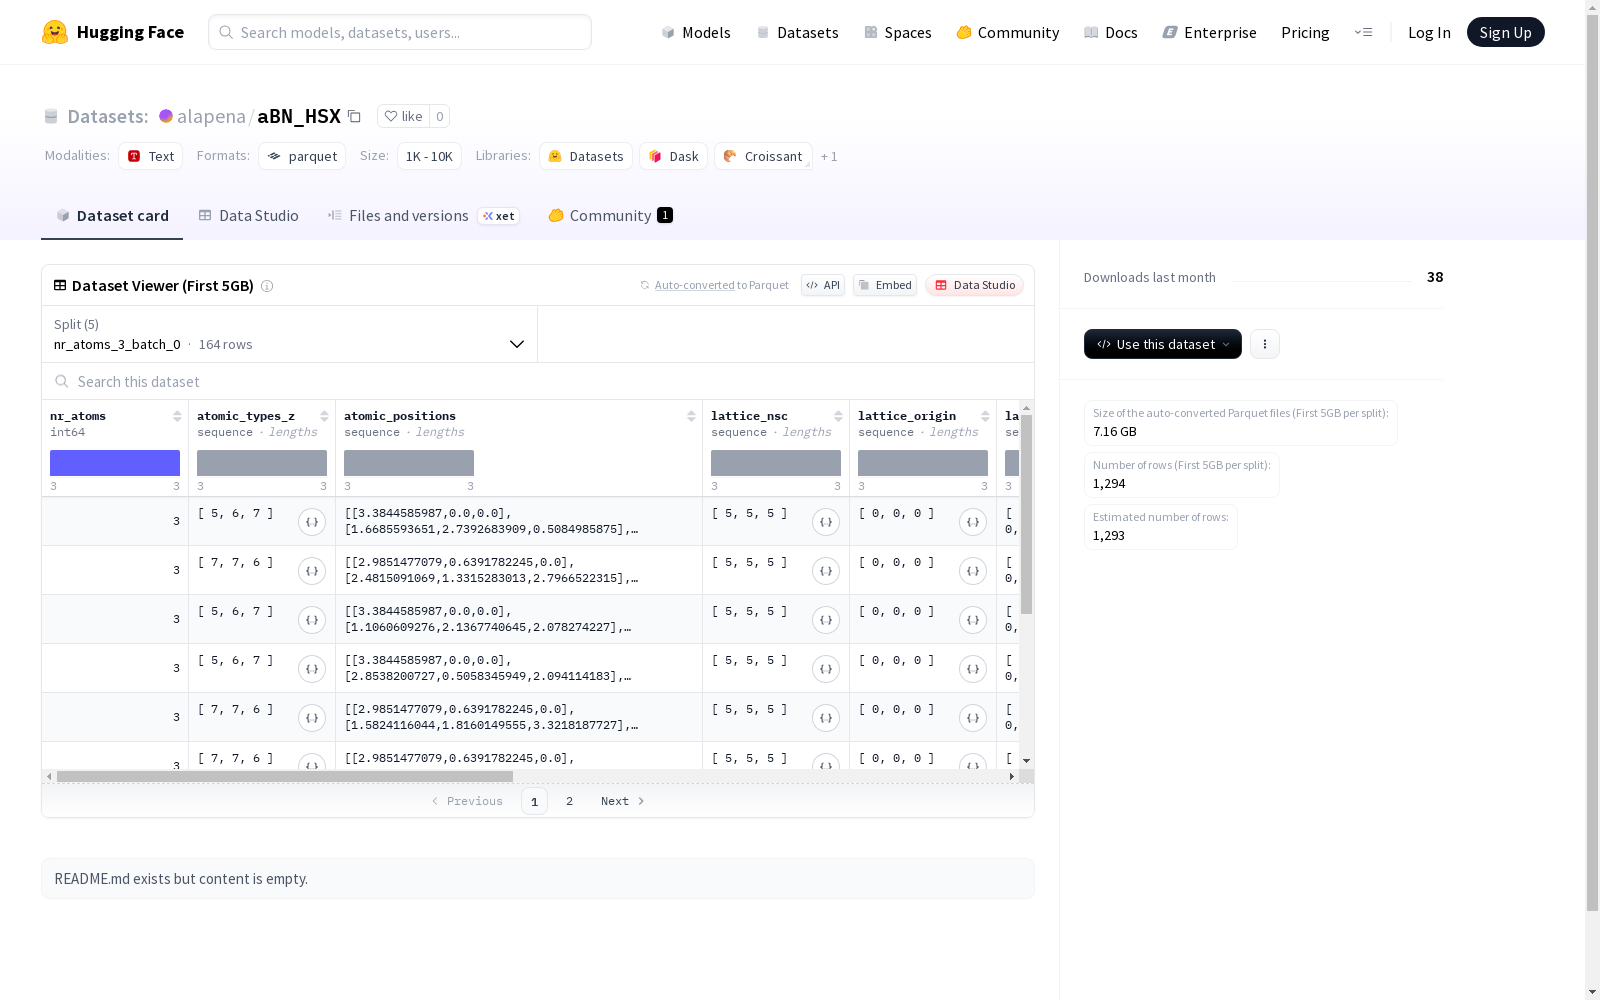Click the datasets stack icon beside Datasets:
Viewport: 1600px width, 1000px height.
(x=51, y=117)
